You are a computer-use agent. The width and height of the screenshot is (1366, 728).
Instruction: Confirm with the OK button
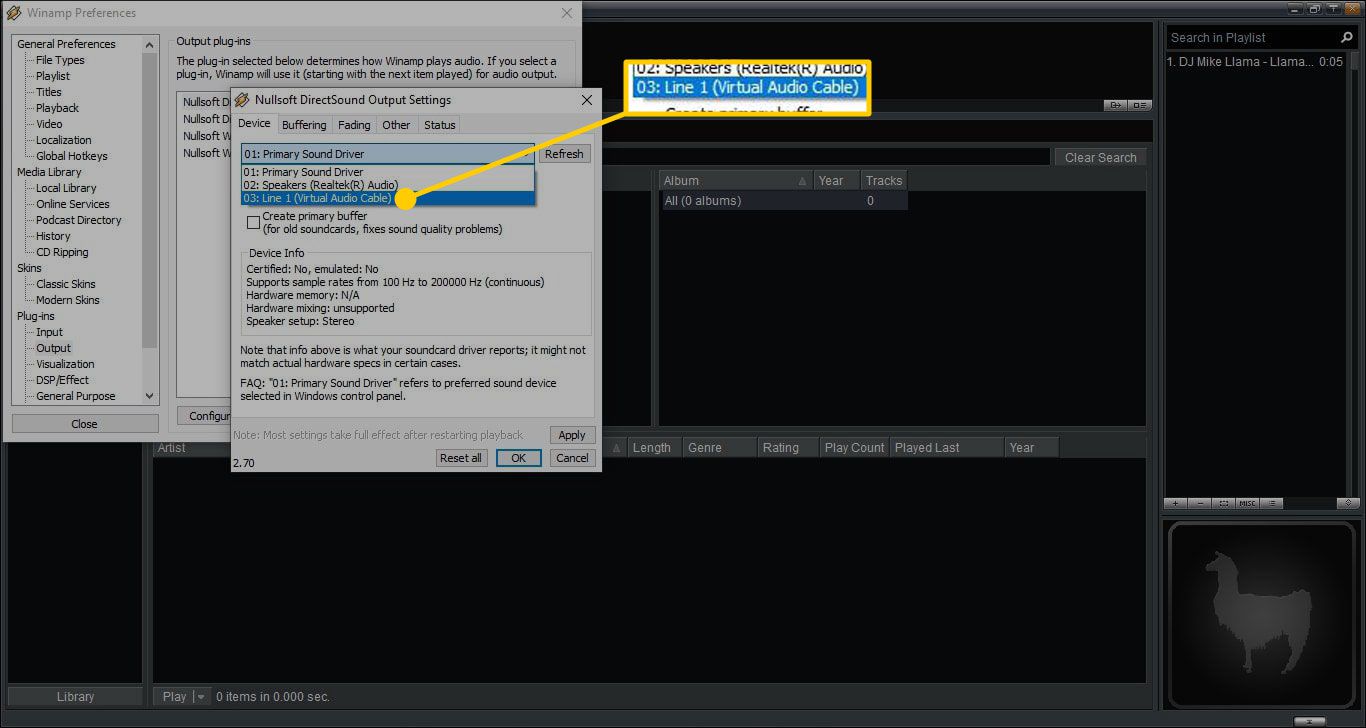pos(518,458)
